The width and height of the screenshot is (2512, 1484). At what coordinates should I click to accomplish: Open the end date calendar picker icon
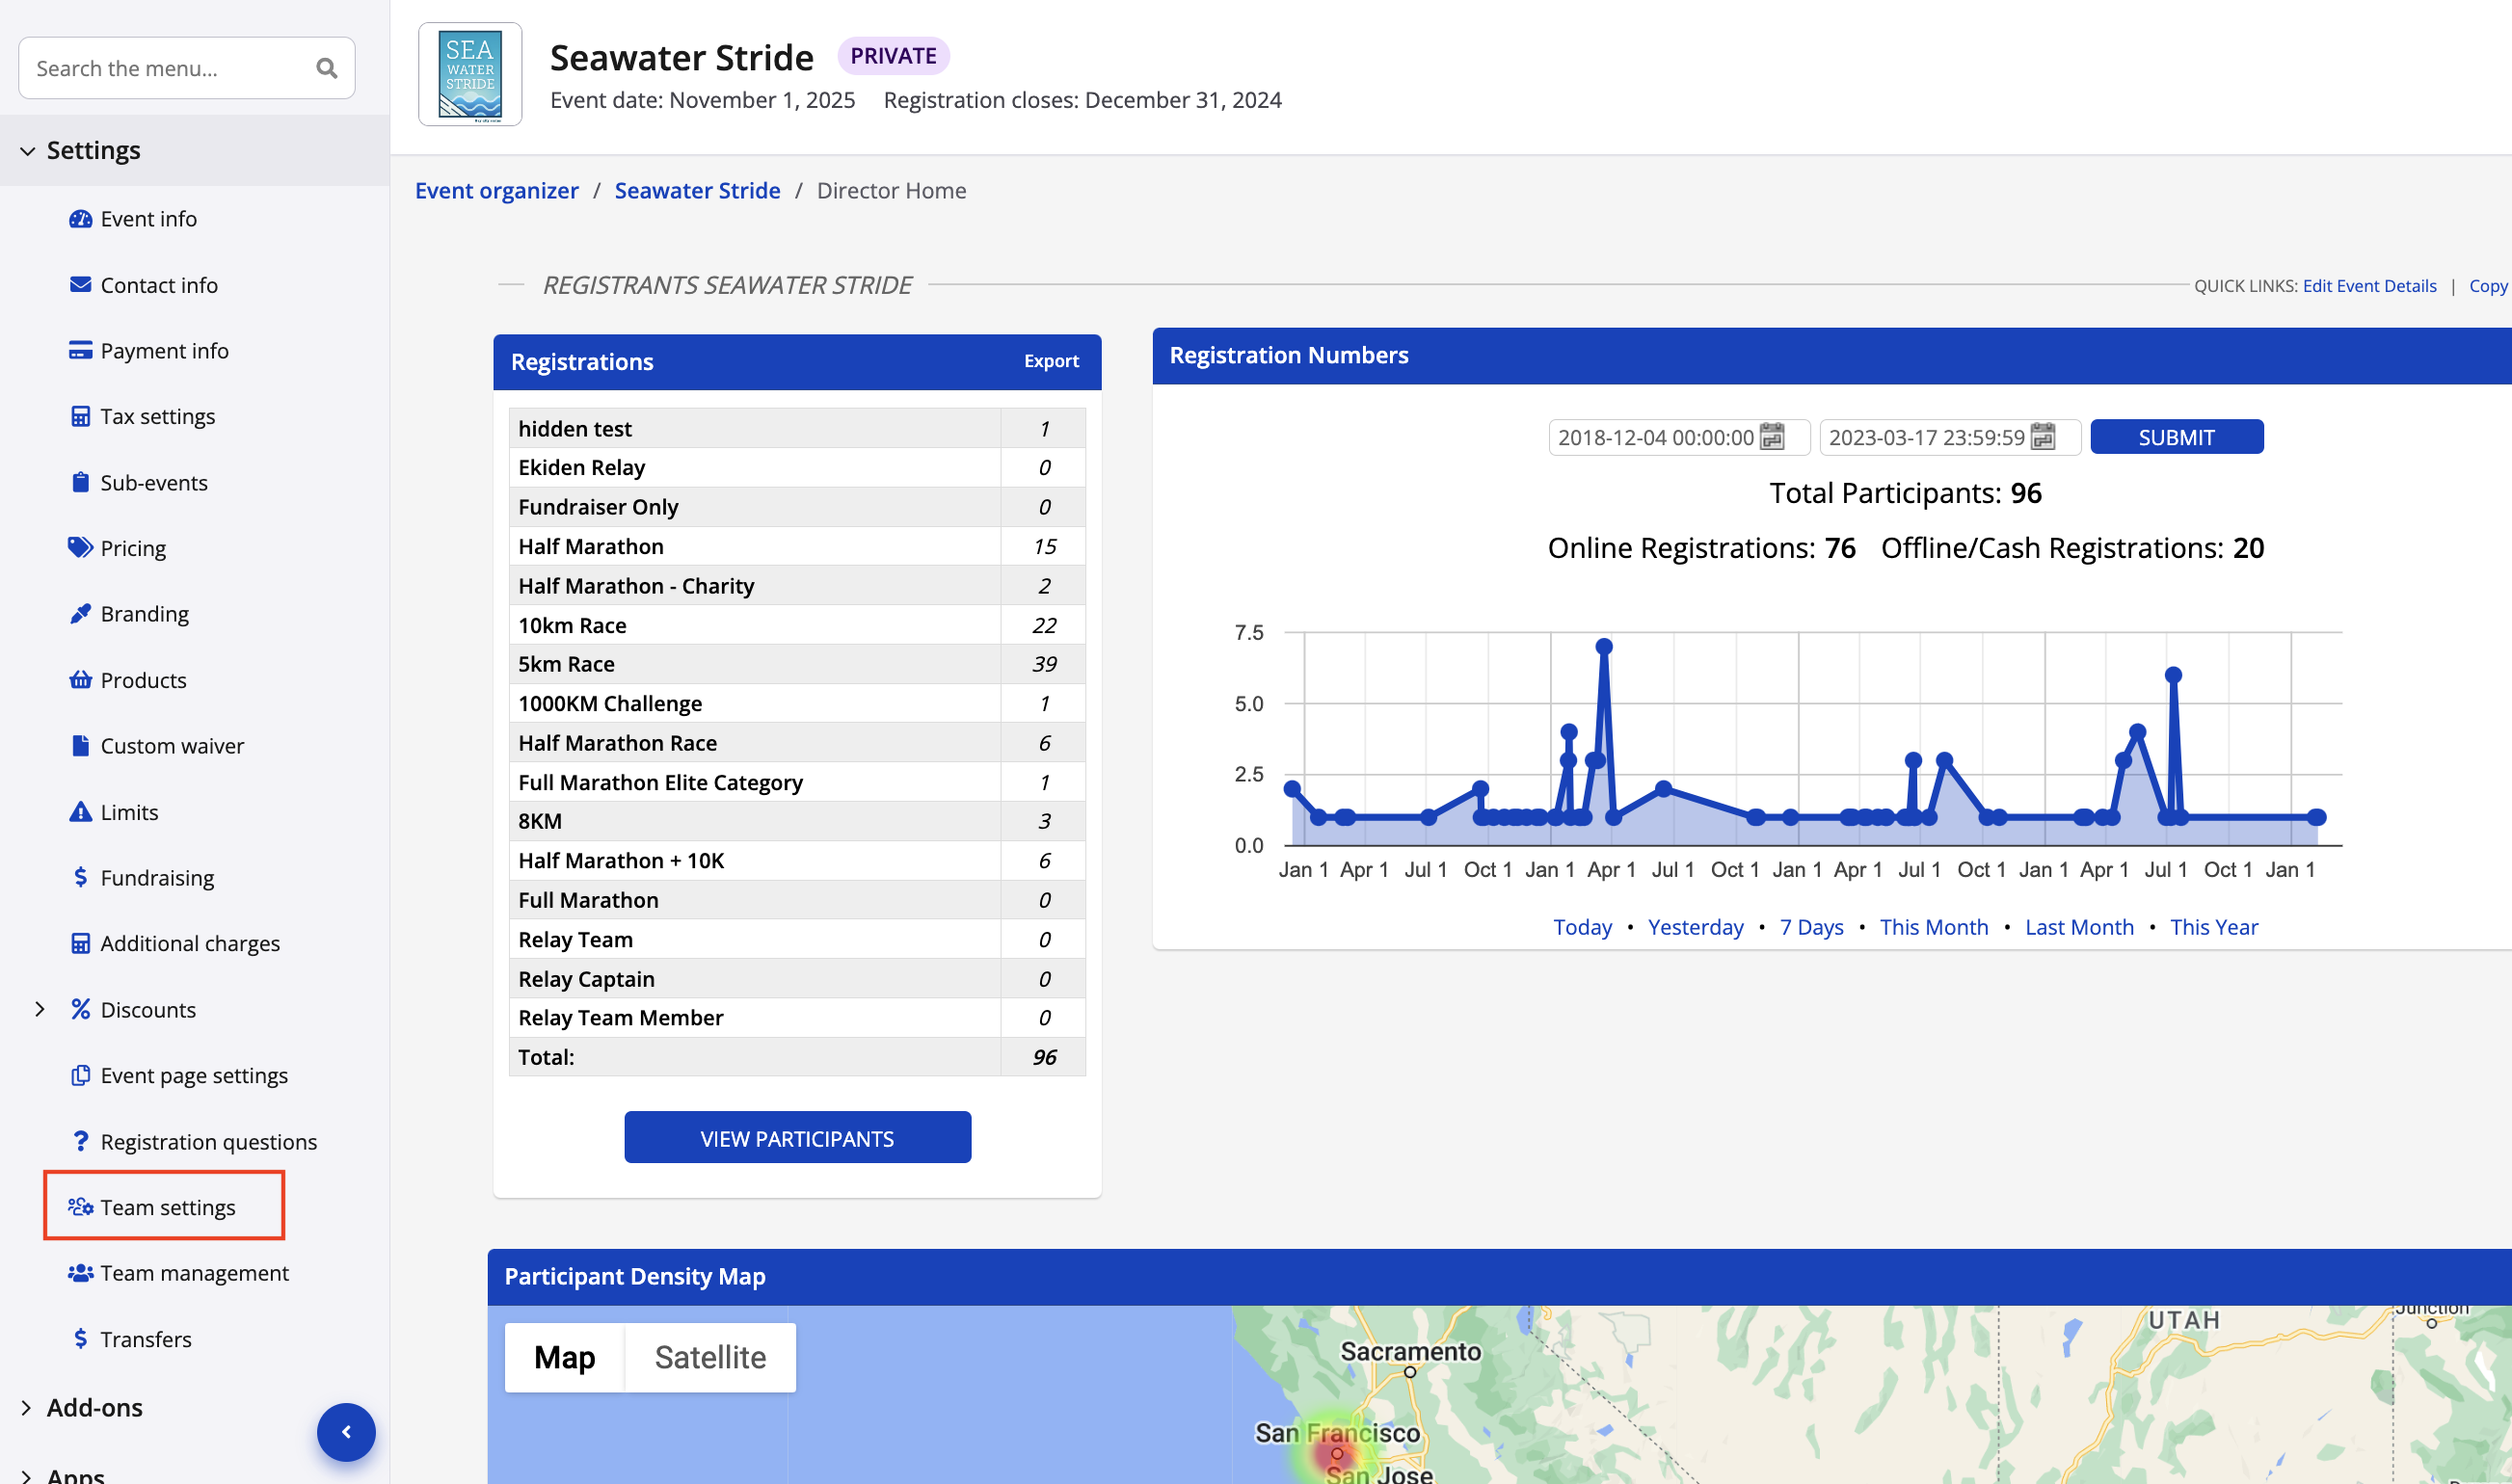coord(2043,437)
